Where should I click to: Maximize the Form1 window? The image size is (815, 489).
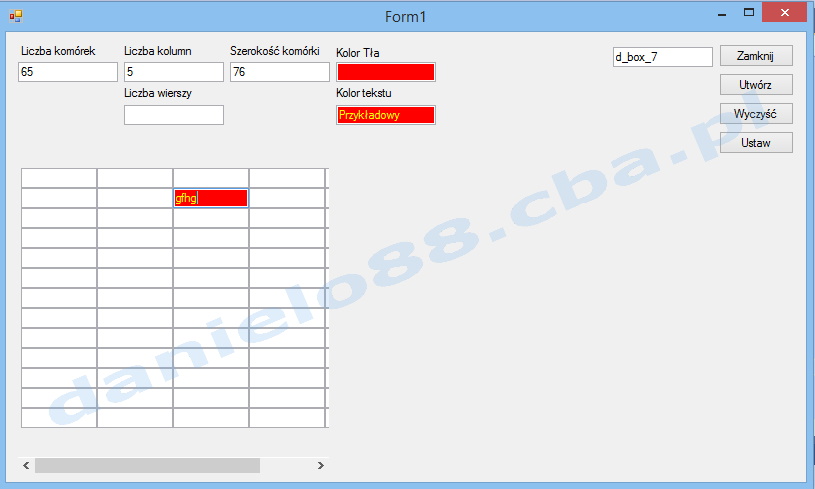[748, 13]
